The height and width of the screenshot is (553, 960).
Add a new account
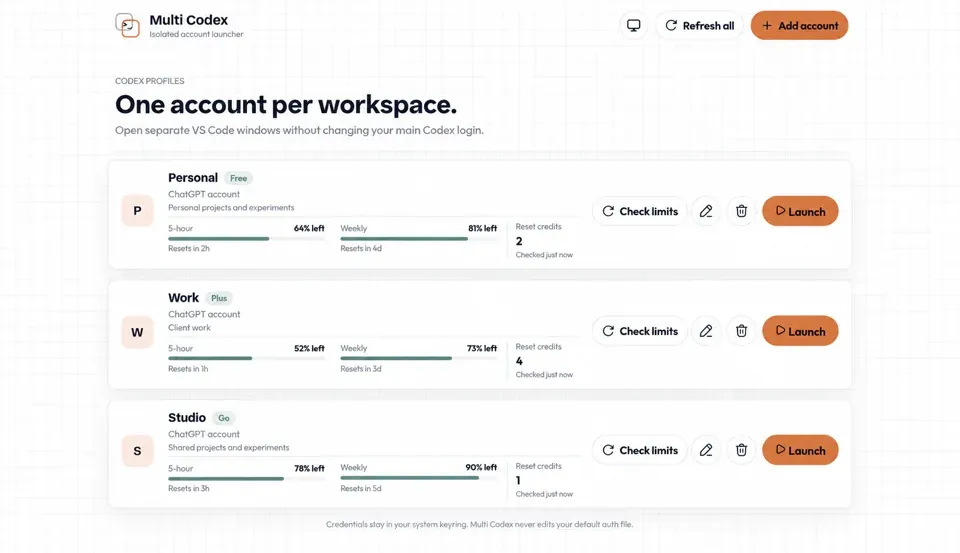coord(800,26)
